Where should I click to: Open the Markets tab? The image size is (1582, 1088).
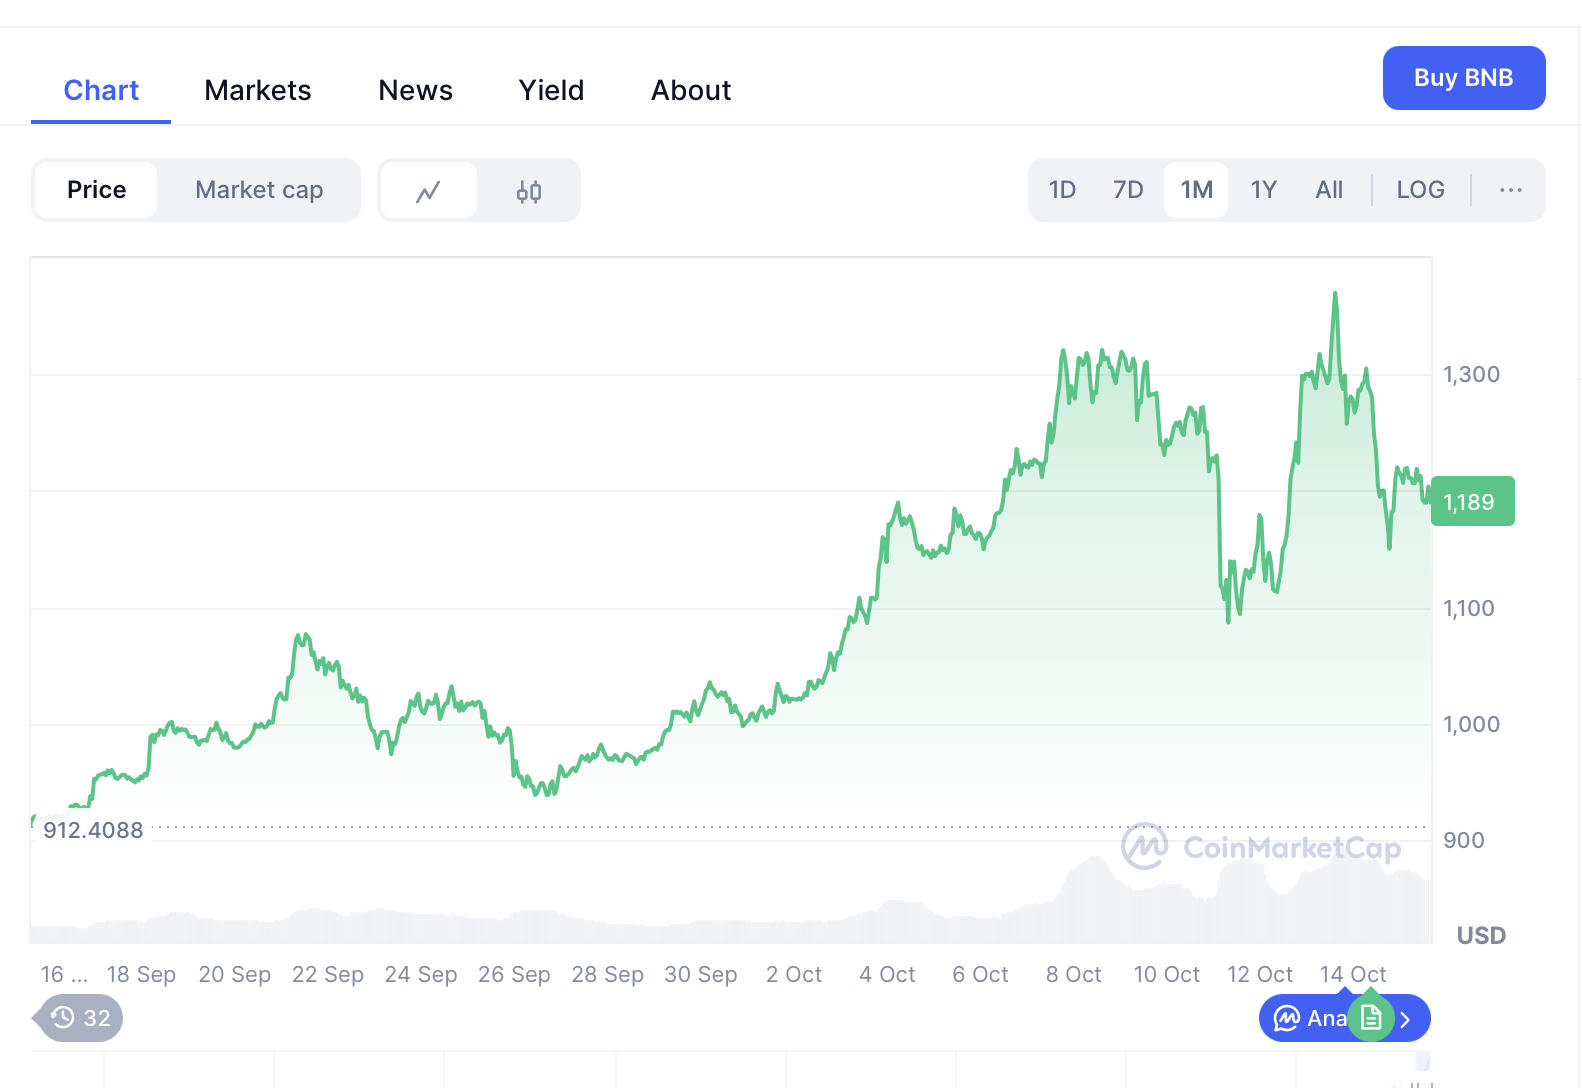257,90
